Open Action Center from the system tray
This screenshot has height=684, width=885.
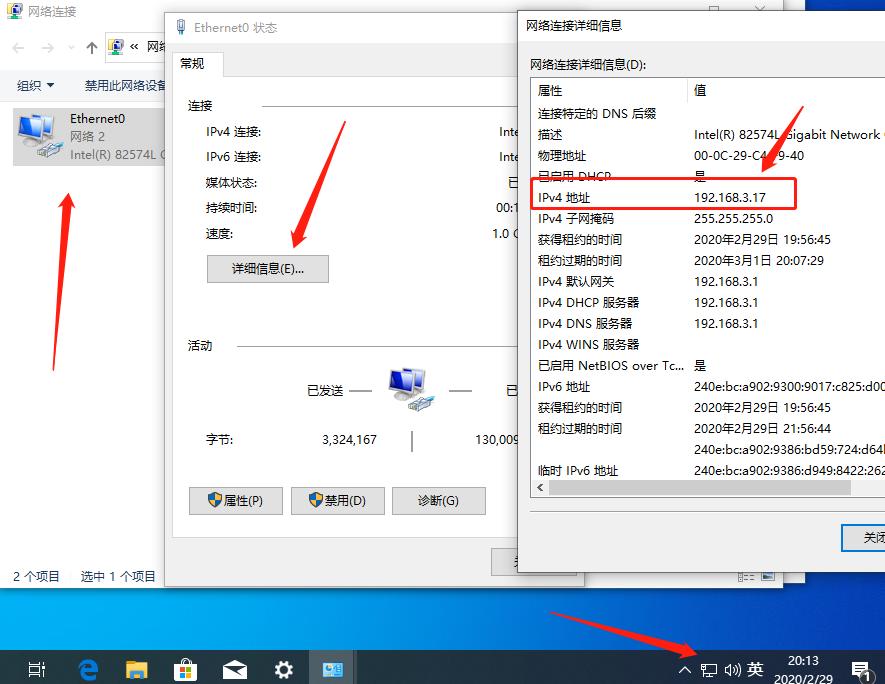coord(861,668)
